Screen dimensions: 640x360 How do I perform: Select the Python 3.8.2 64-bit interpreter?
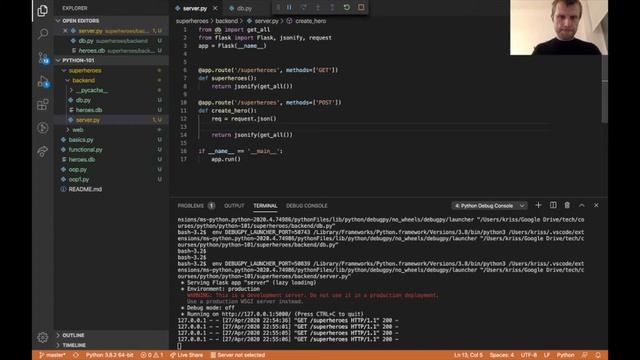tap(109, 355)
